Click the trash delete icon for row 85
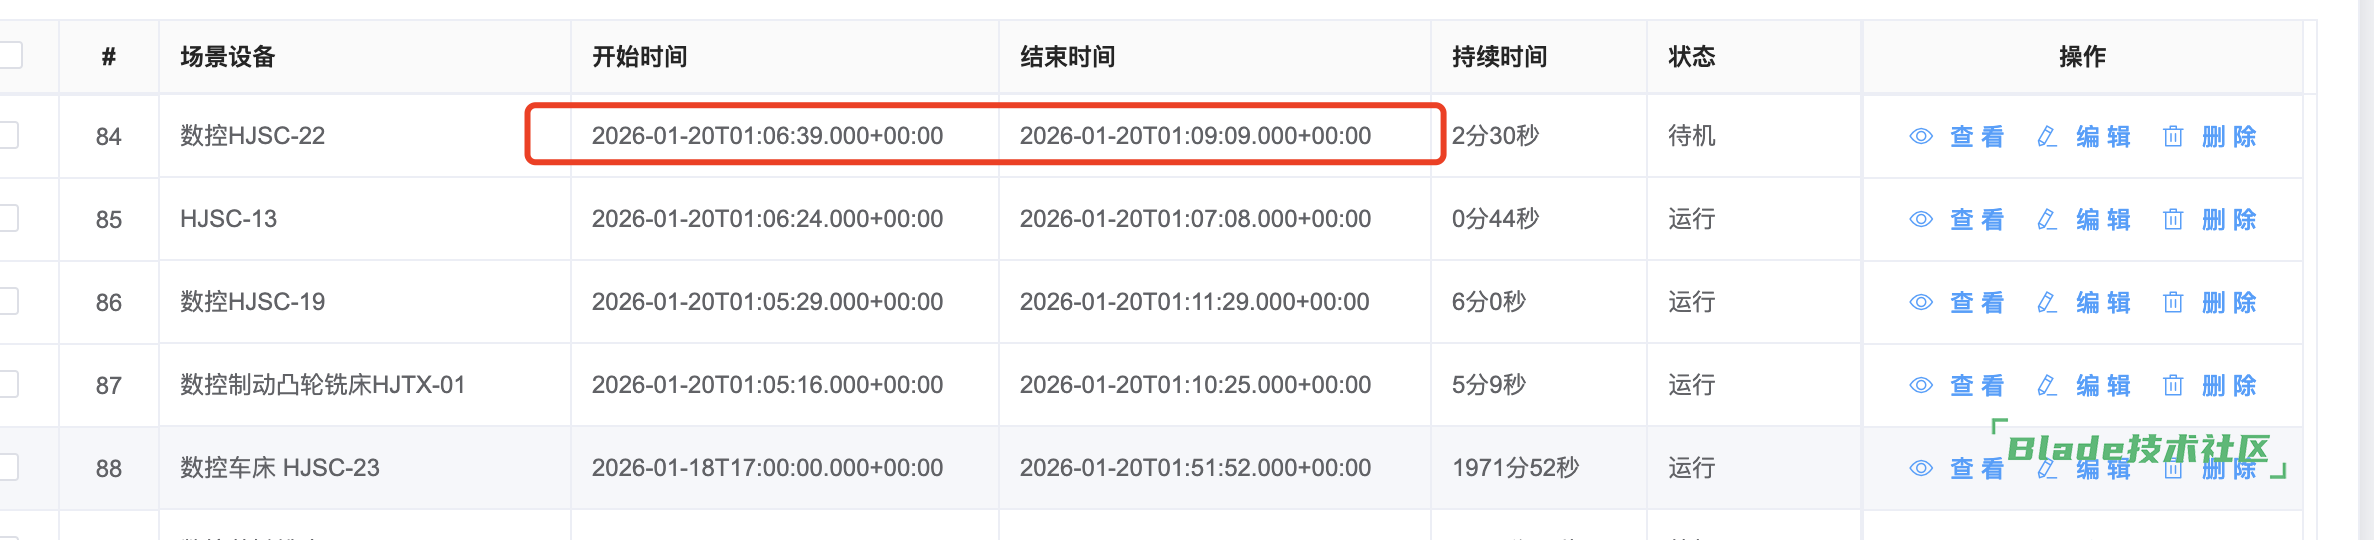 [x=2172, y=219]
